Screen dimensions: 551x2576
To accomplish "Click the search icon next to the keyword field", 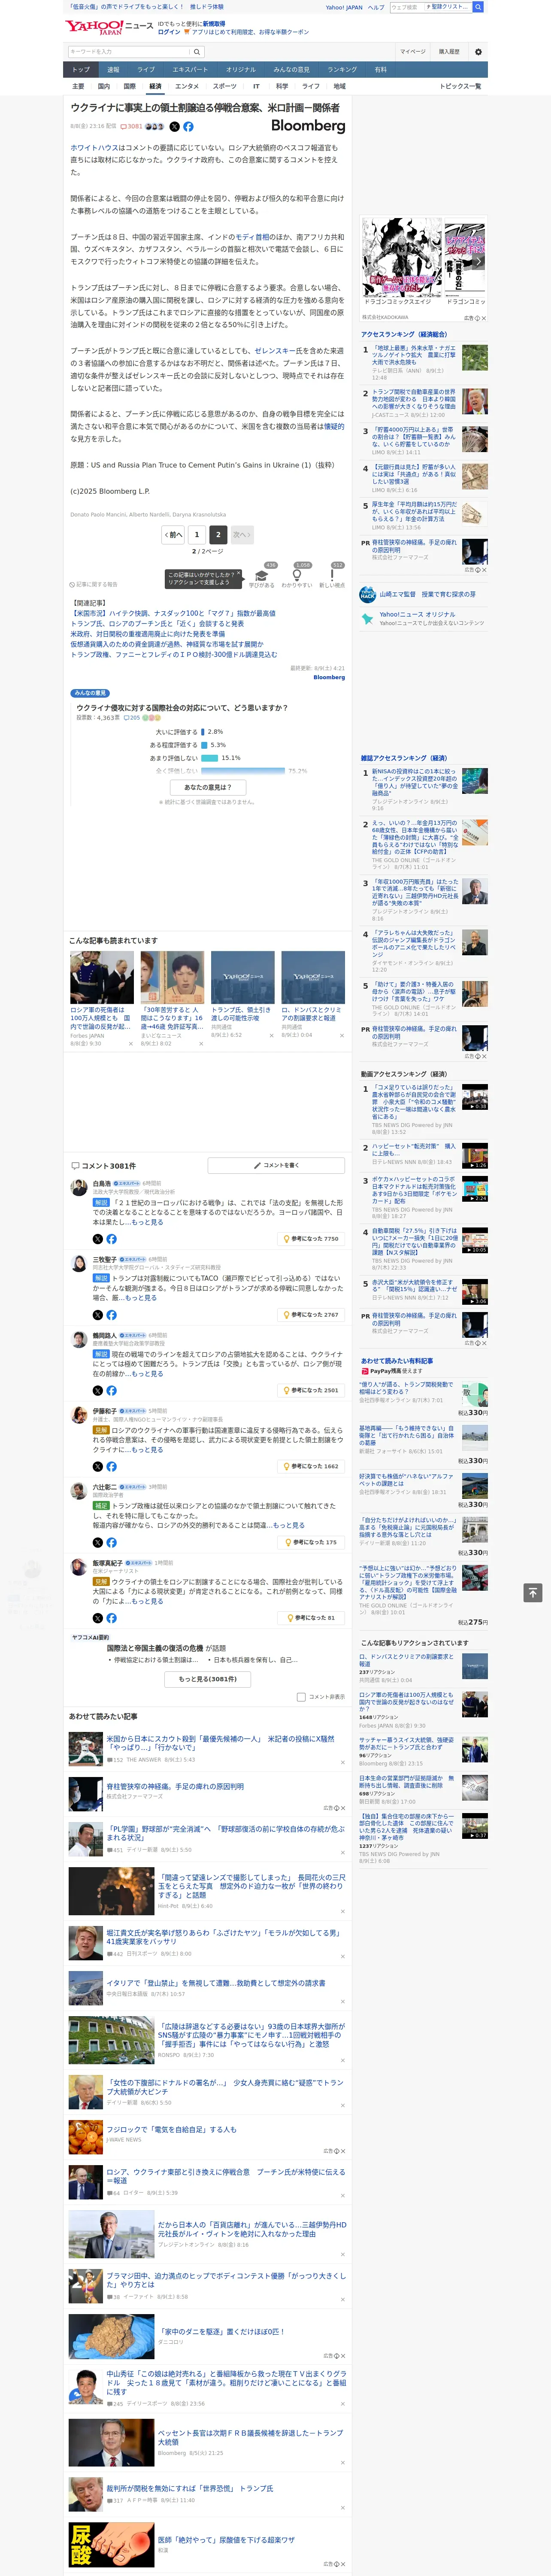I will pyautogui.click(x=197, y=52).
